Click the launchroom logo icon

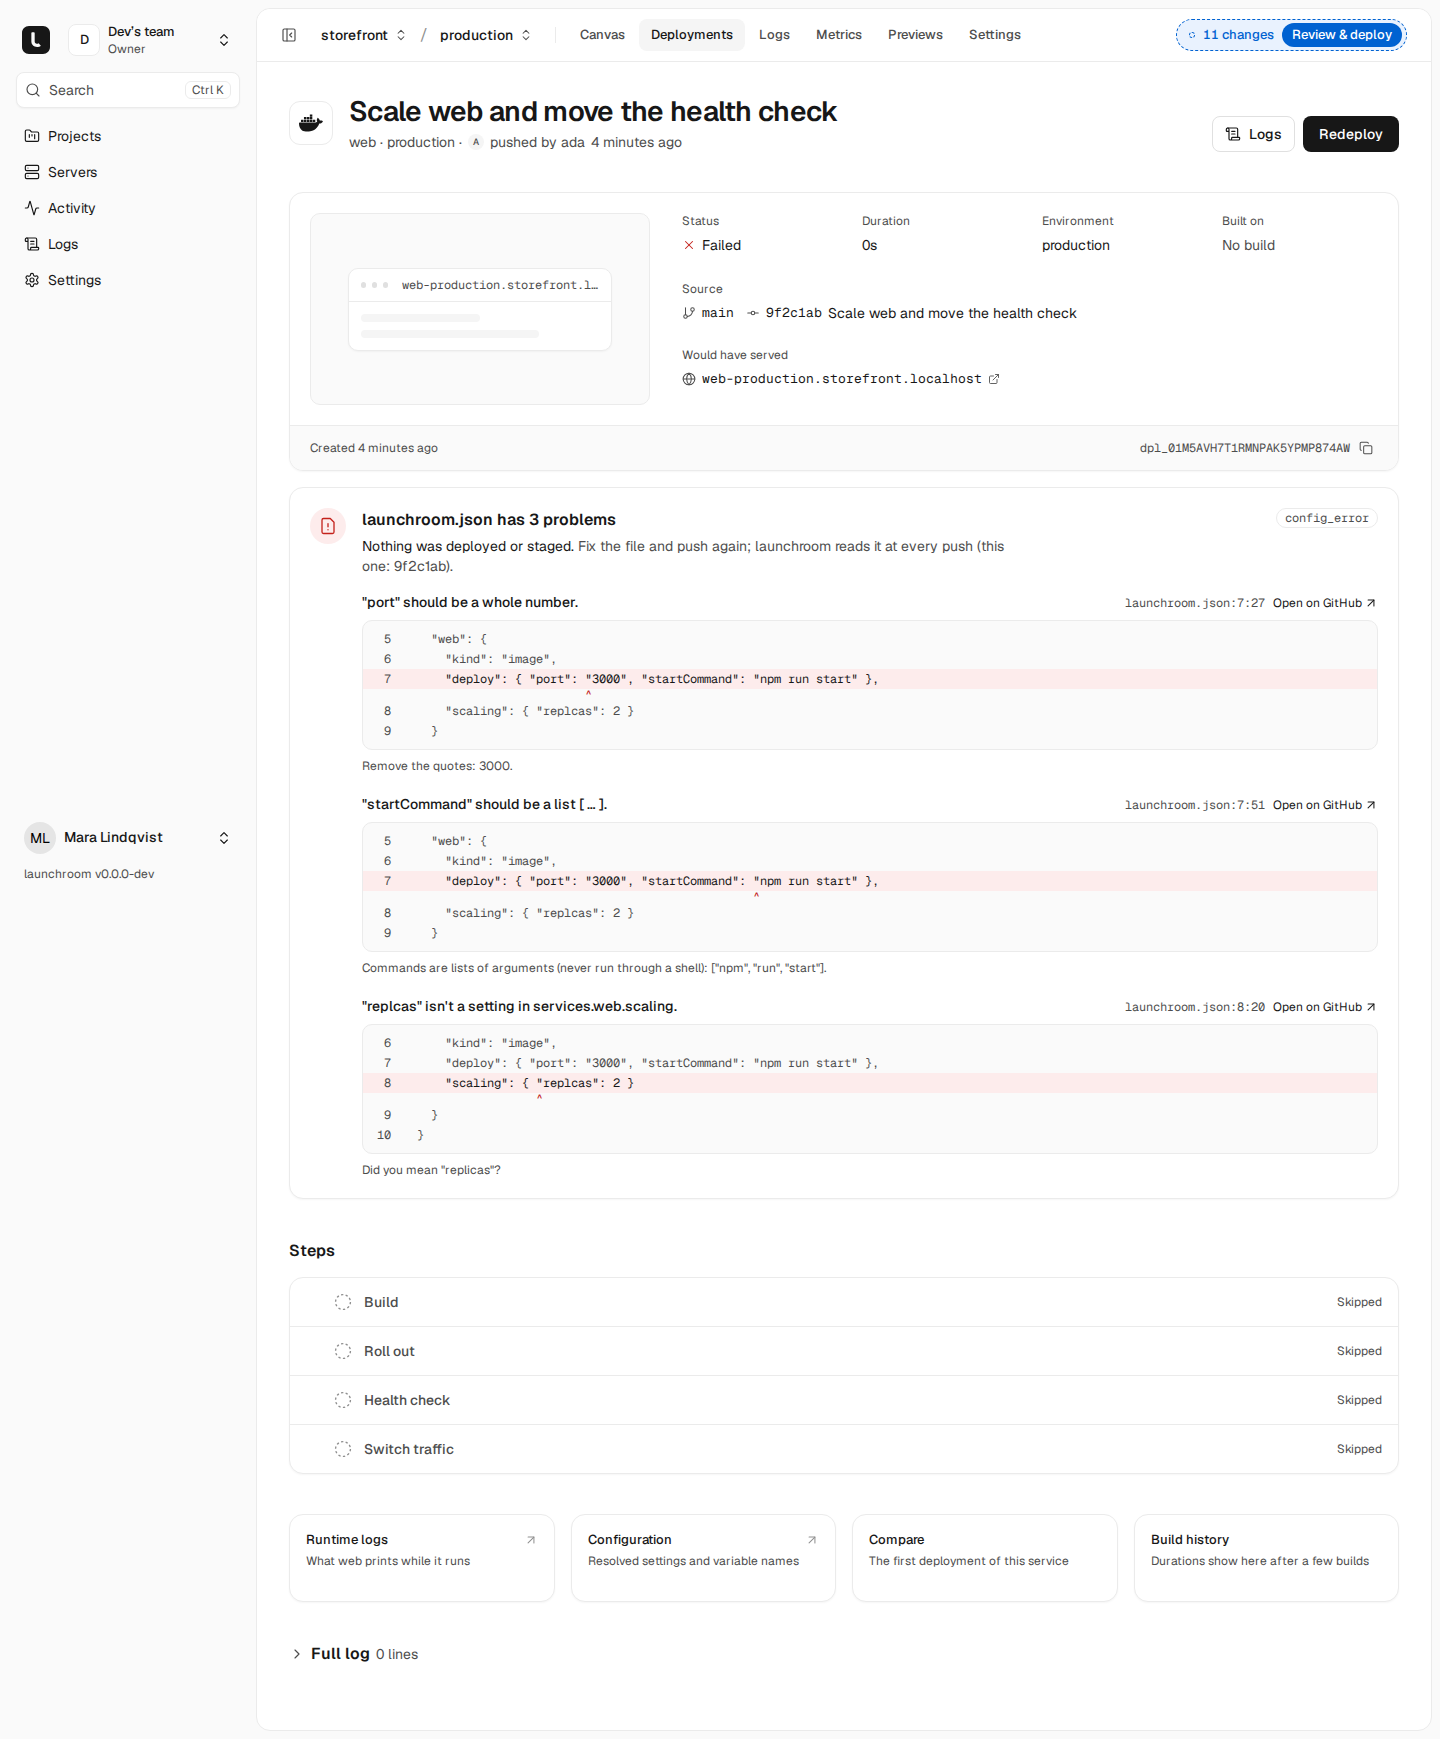[x=36, y=40]
